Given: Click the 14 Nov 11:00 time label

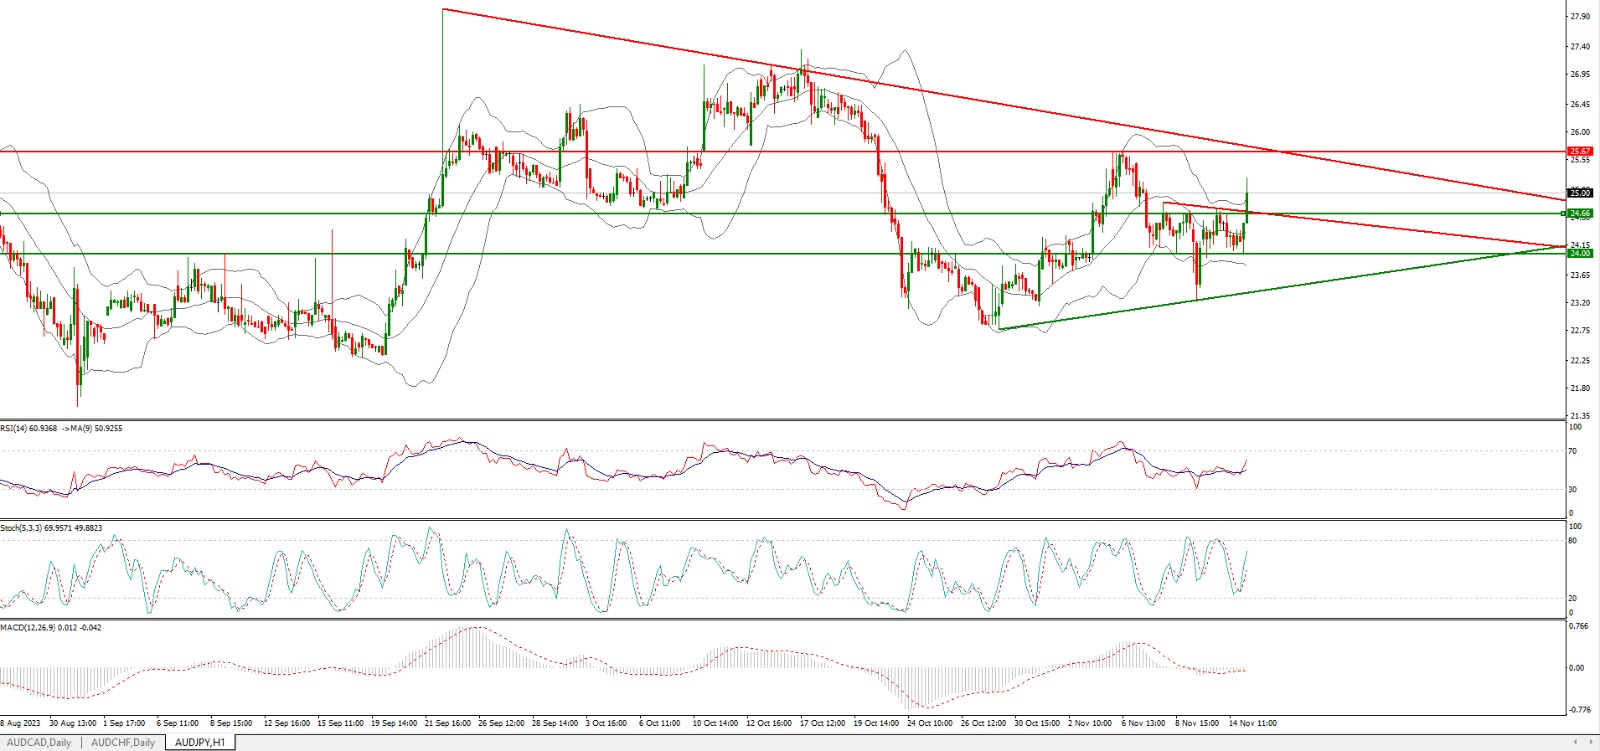Looking at the screenshot, I should click(x=1251, y=722).
